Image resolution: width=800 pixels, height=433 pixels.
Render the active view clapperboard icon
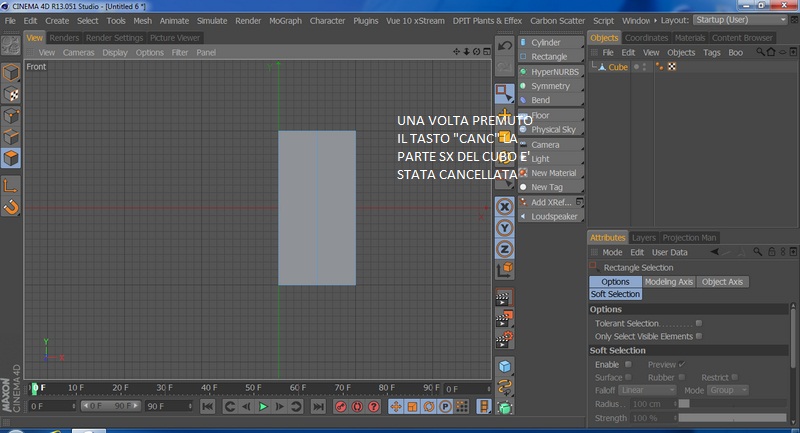(504, 298)
